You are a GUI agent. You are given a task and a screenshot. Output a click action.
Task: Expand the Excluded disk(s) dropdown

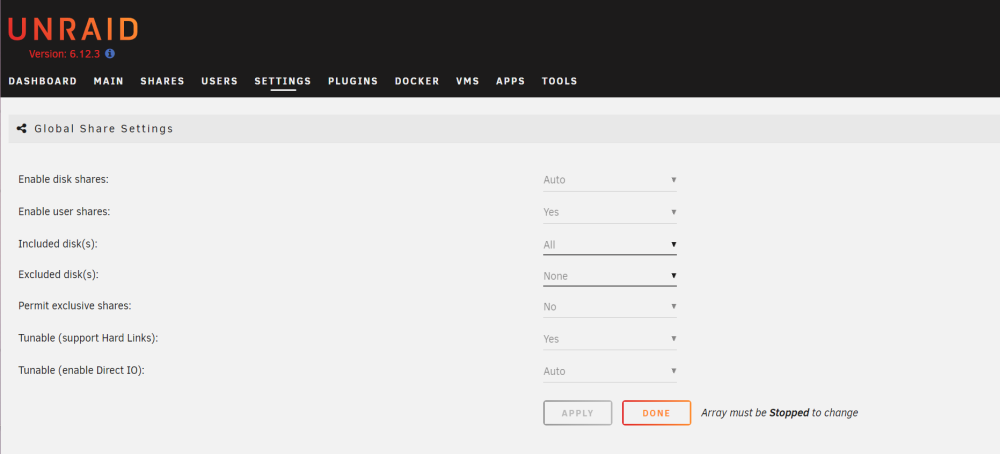coord(610,276)
